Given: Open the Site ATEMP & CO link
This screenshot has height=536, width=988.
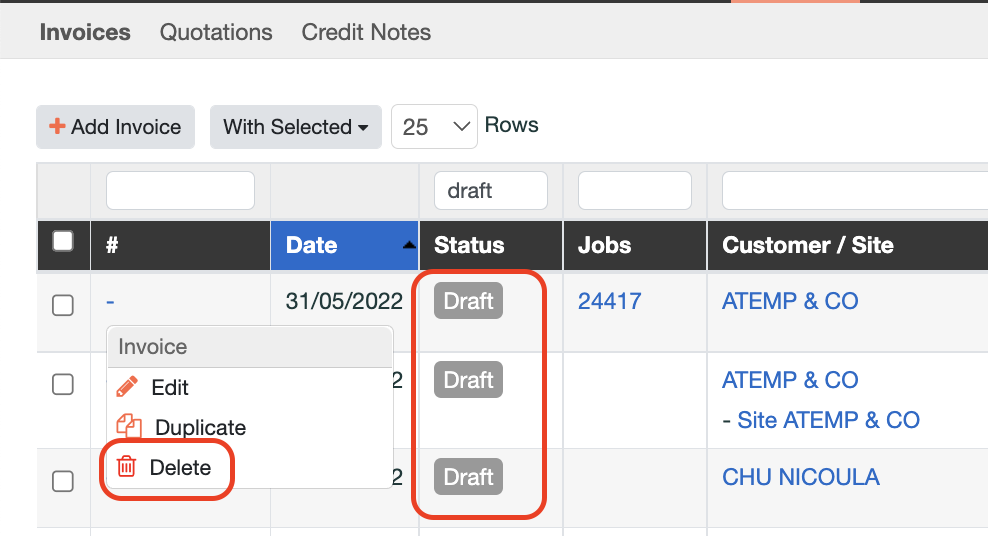Looking at the screenshot, I should point(828,420).
